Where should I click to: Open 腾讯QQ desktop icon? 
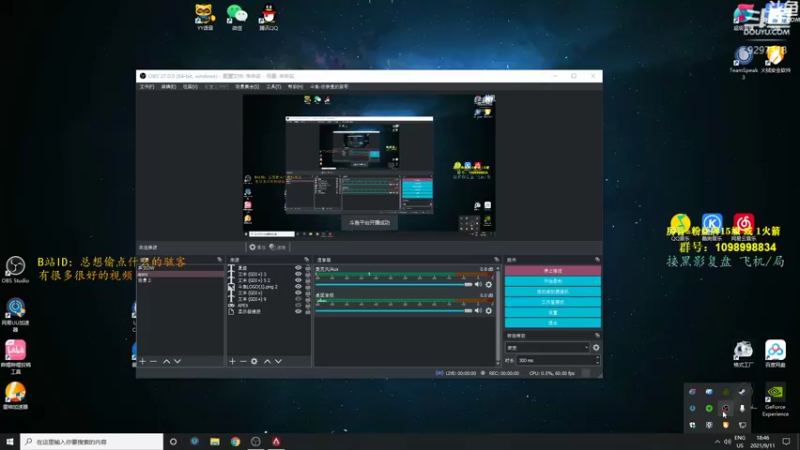268,17
